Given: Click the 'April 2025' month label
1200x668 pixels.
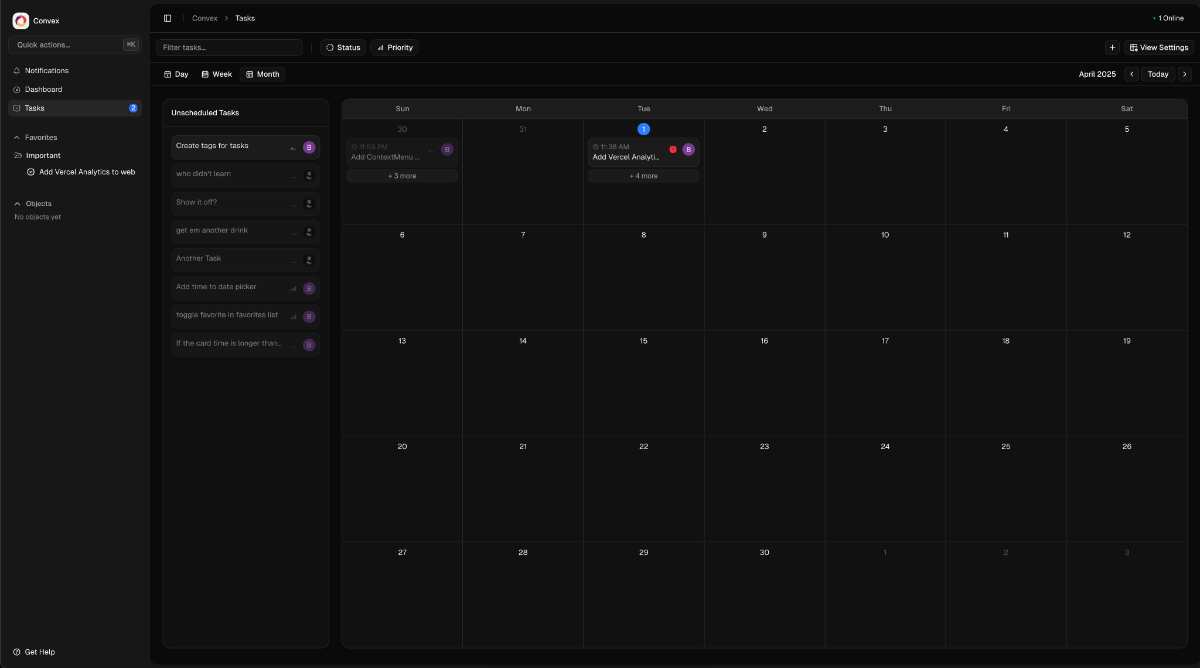Looking at the screenshot, I should (1097, 74).
